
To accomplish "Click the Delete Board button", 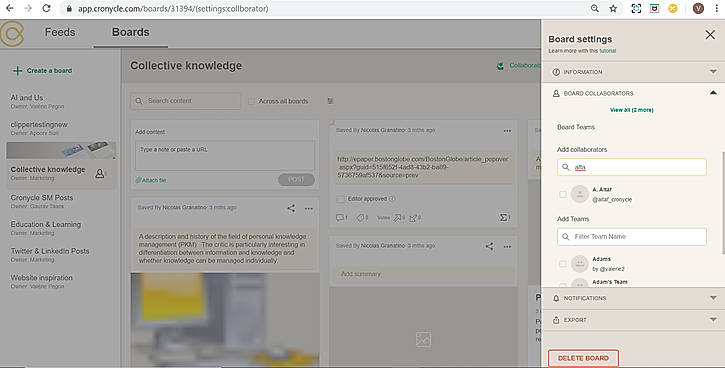I will pyautogui.click(x=583, y=358).
